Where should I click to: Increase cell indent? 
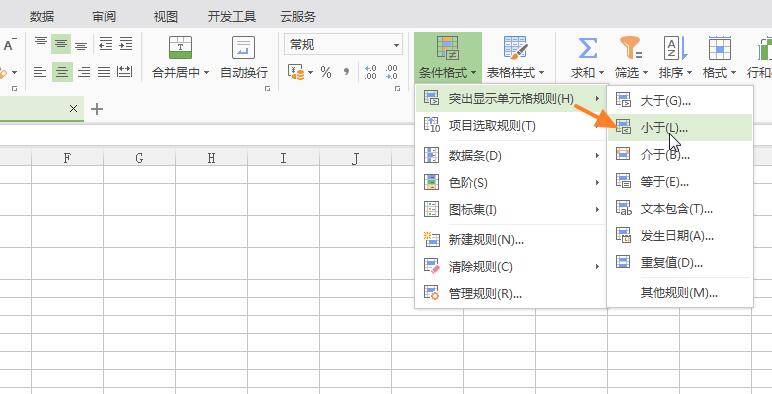point(126,44)
